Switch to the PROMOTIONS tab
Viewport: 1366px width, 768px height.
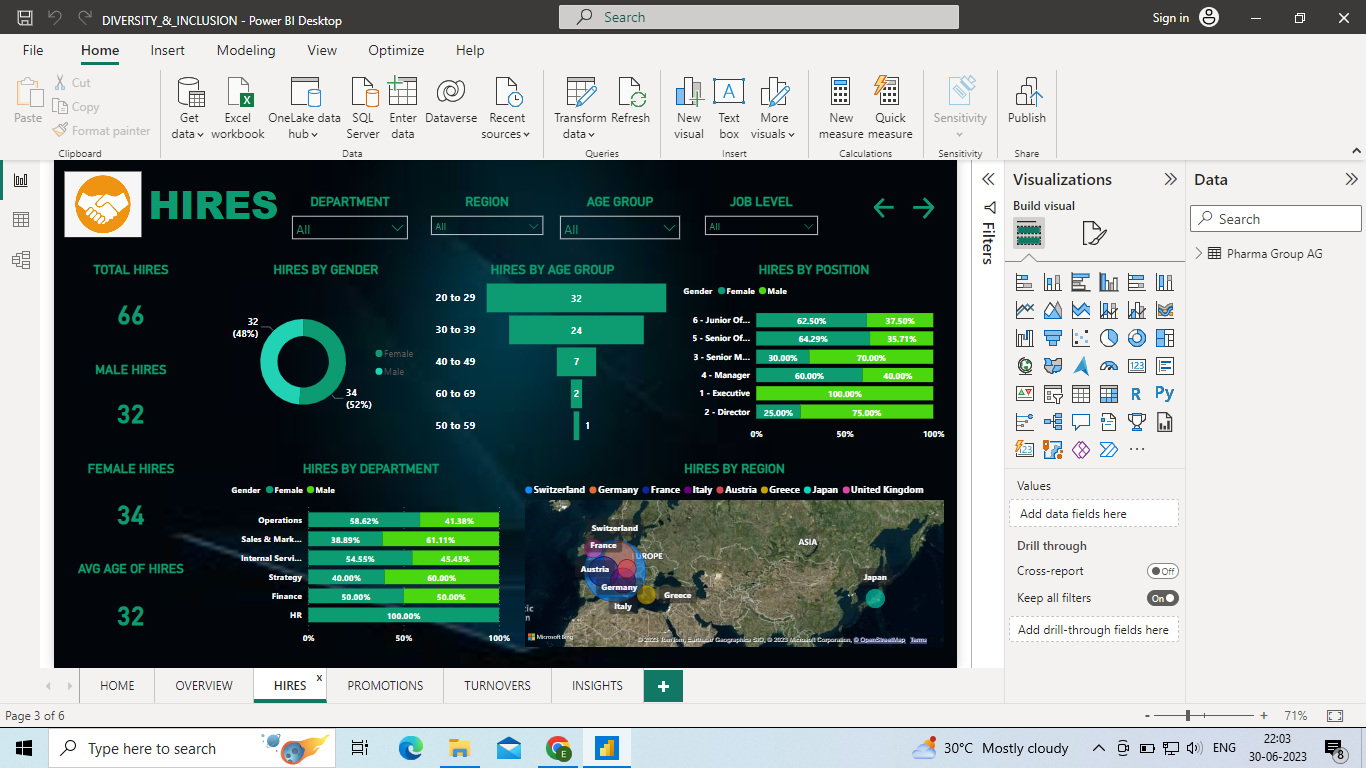[384, 686]
